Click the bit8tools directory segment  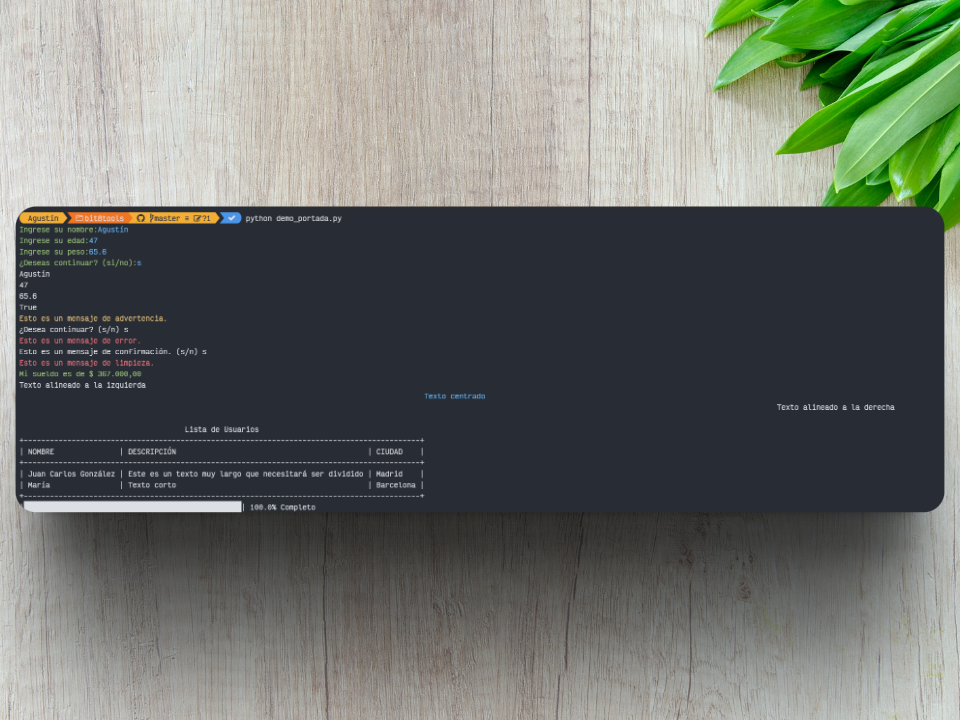point(105,218)
